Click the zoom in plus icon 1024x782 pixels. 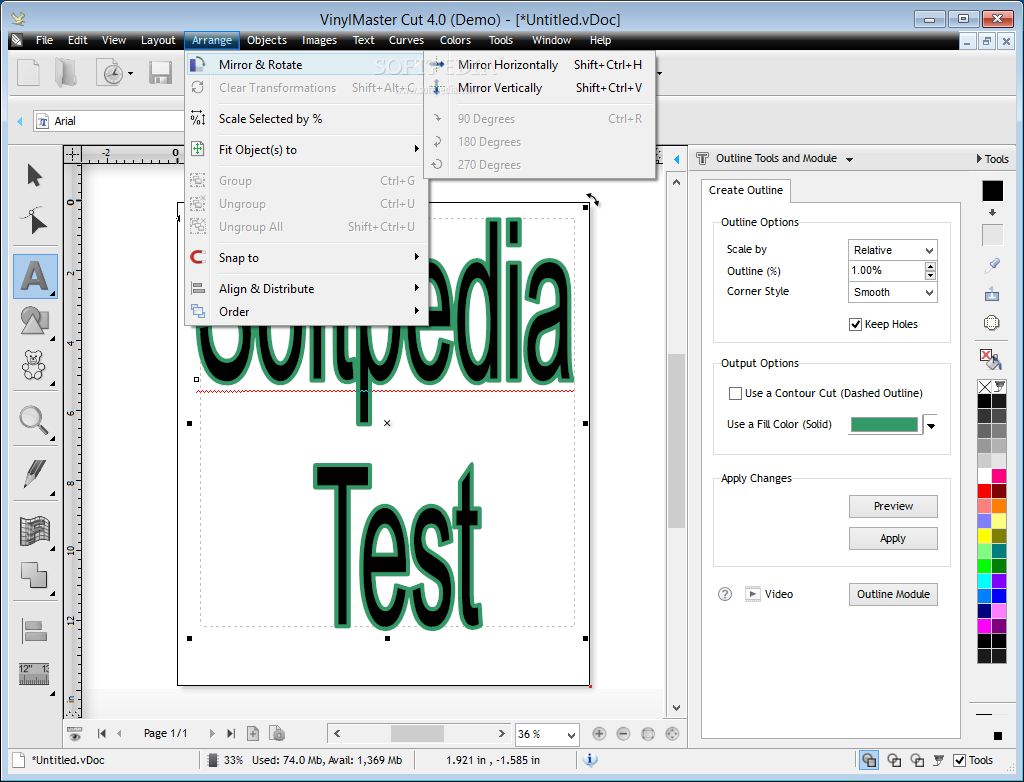pos(599,734)
